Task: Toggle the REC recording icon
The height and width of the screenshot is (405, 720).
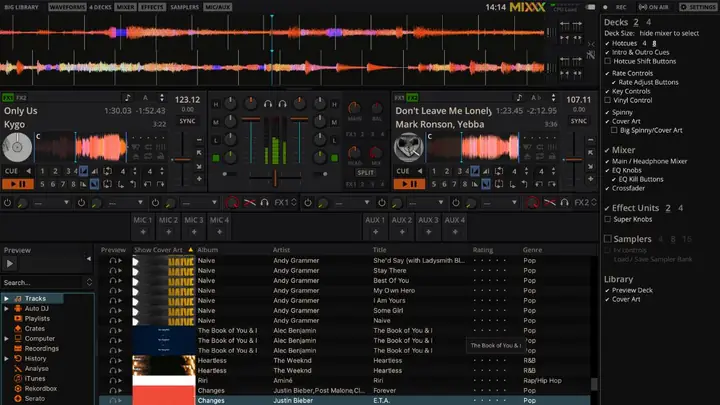Action: [605, 7]
